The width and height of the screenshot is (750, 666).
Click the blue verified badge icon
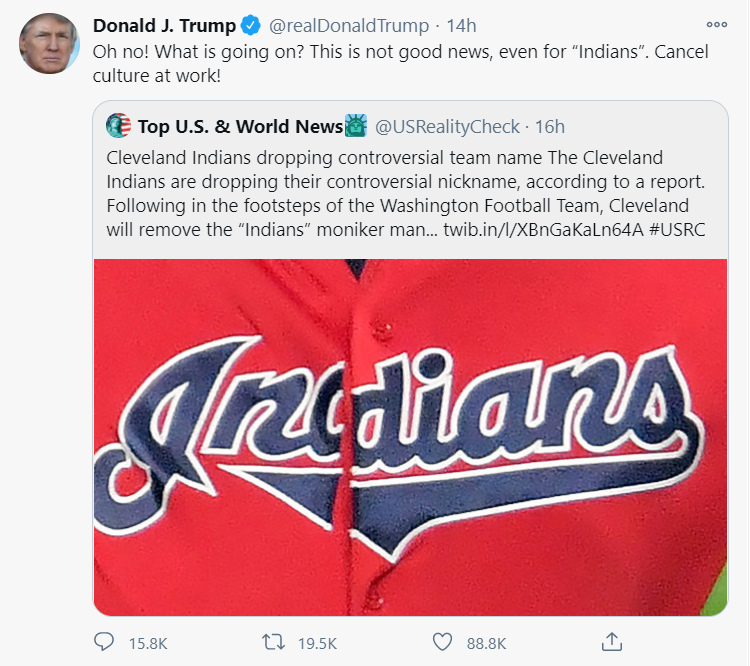tap(251, 25)
